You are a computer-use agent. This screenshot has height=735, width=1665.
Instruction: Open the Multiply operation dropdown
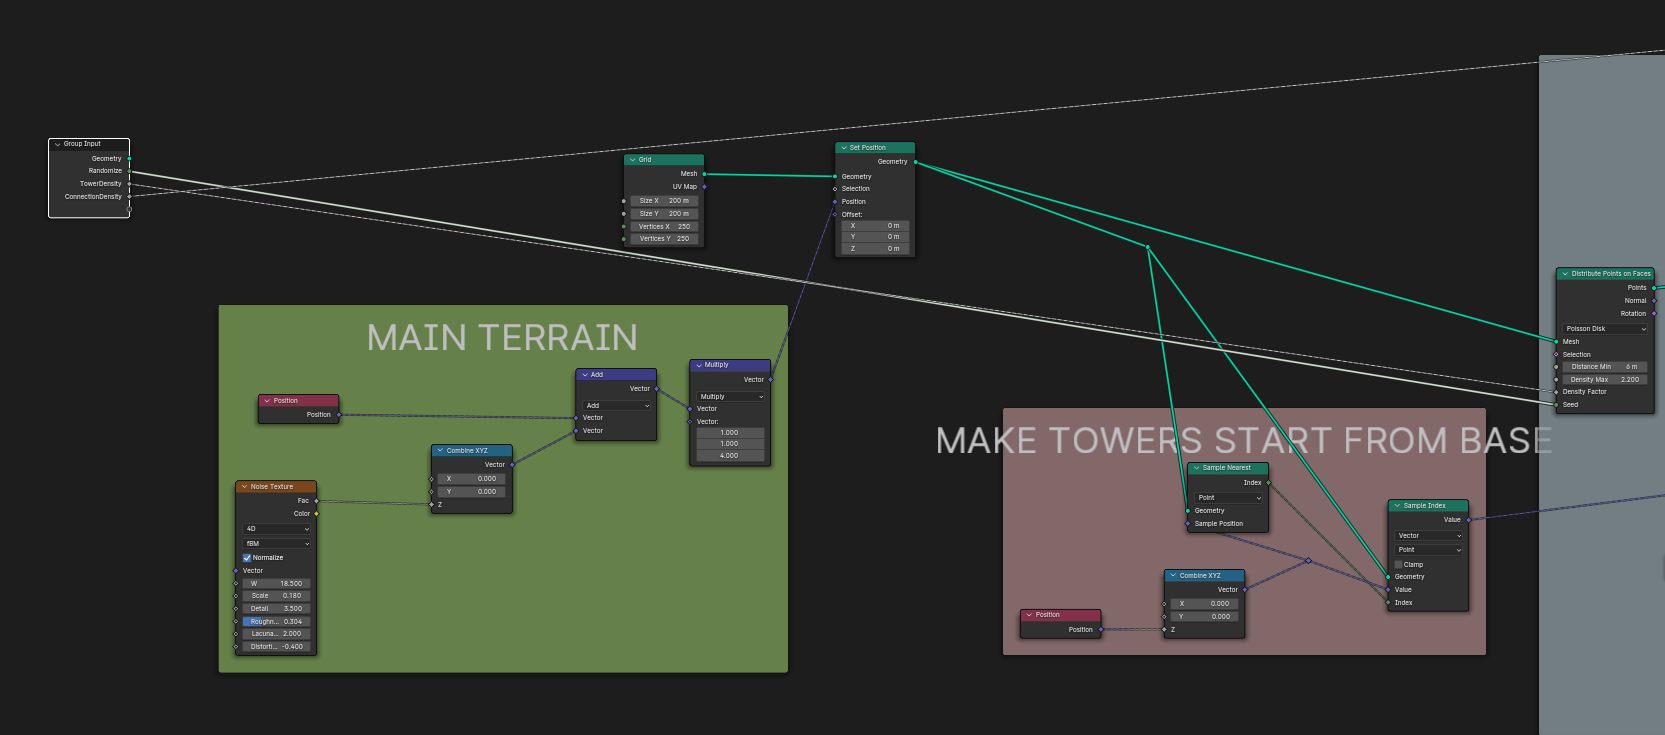(731, 397)
